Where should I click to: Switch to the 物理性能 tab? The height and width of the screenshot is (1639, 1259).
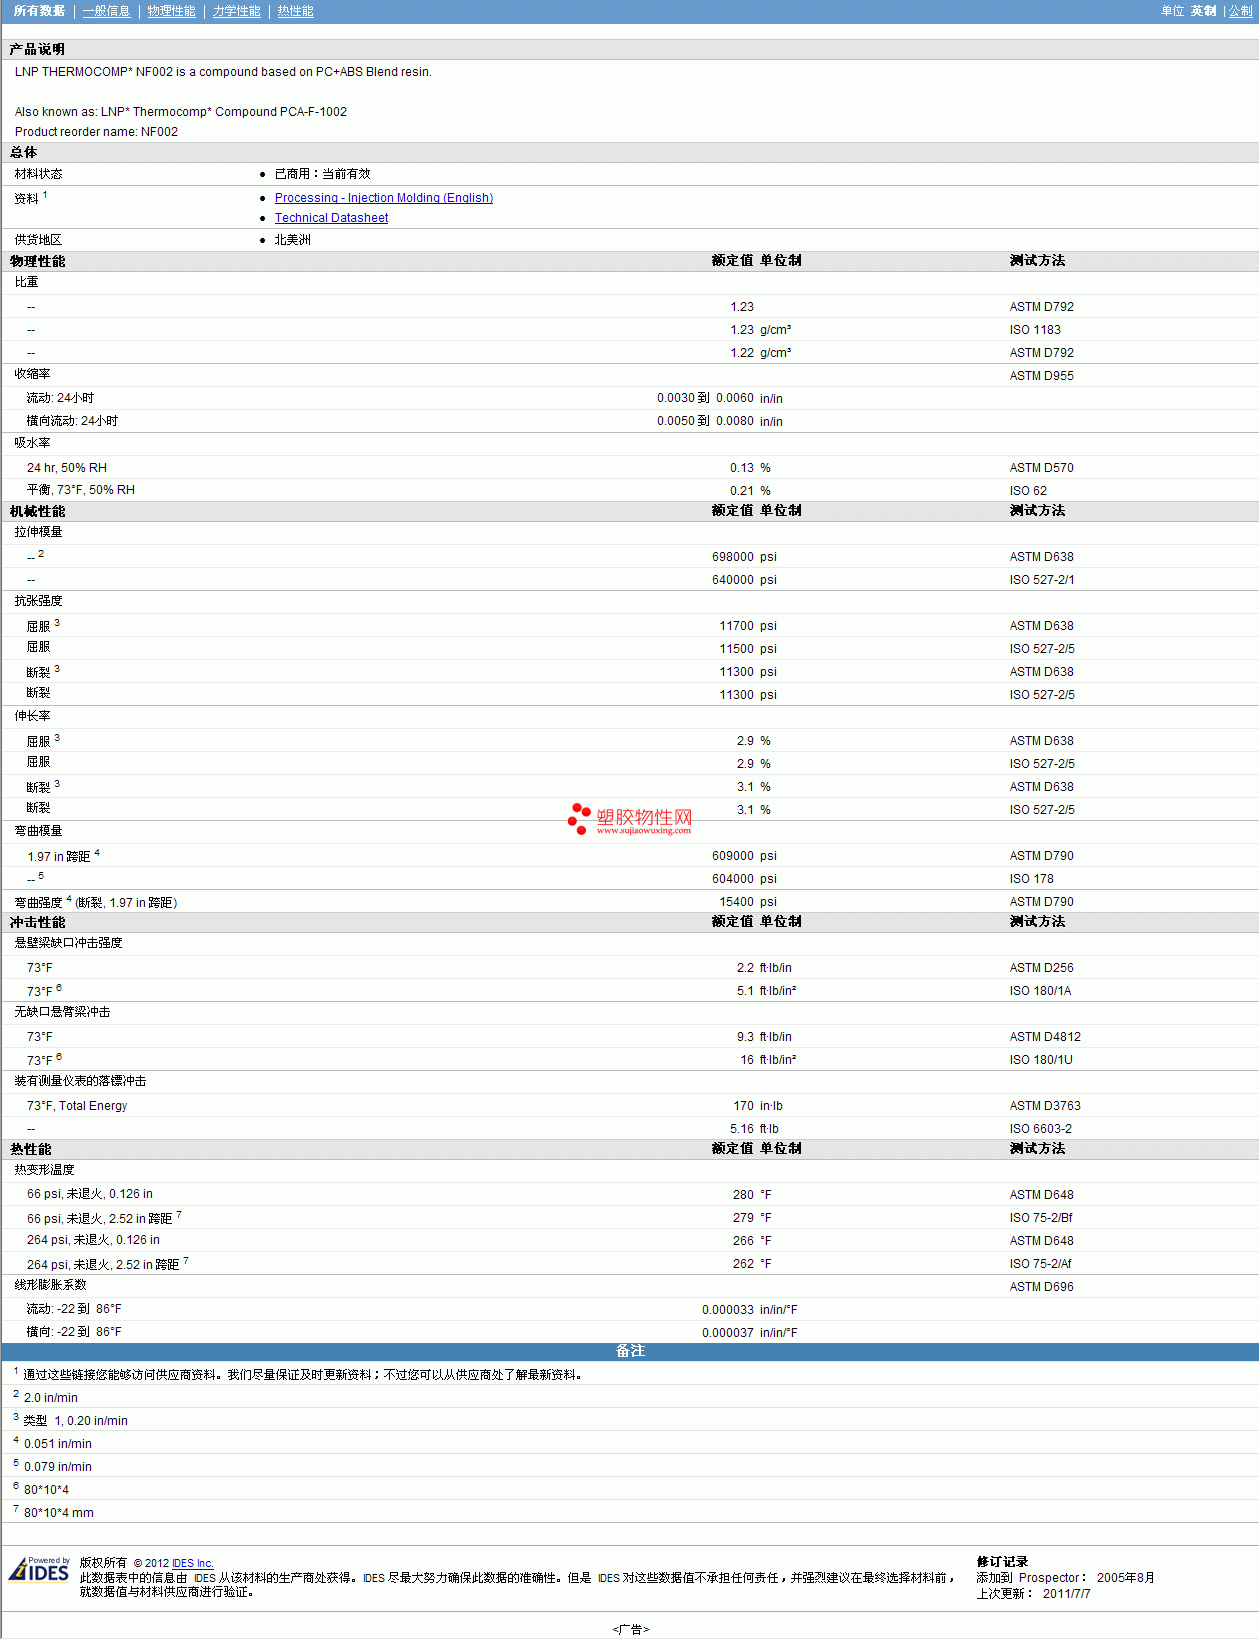click(171, 11)
